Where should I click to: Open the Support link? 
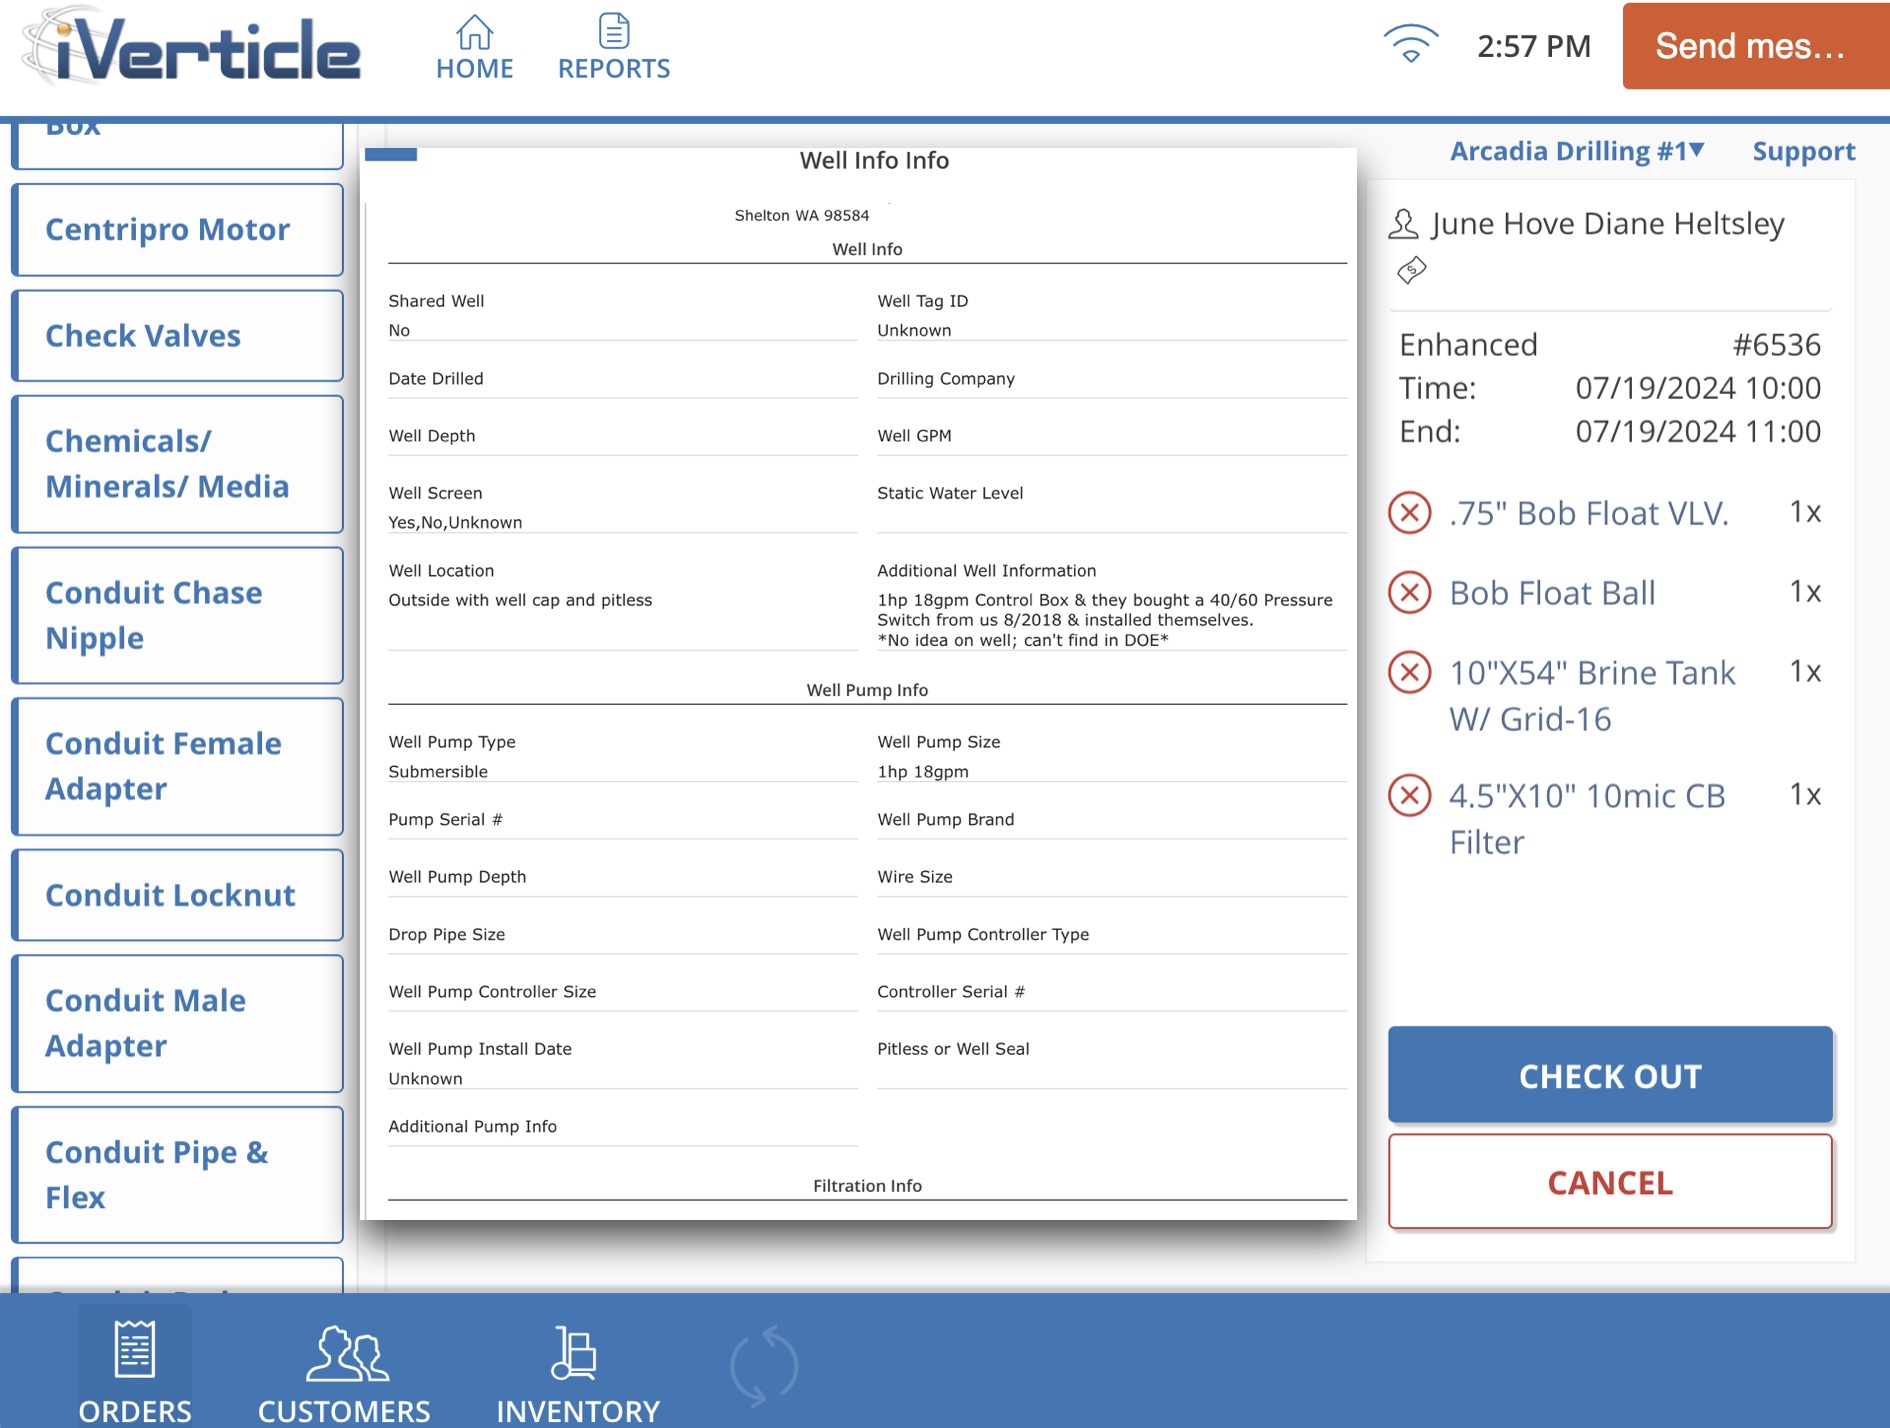coord(1803,151)
